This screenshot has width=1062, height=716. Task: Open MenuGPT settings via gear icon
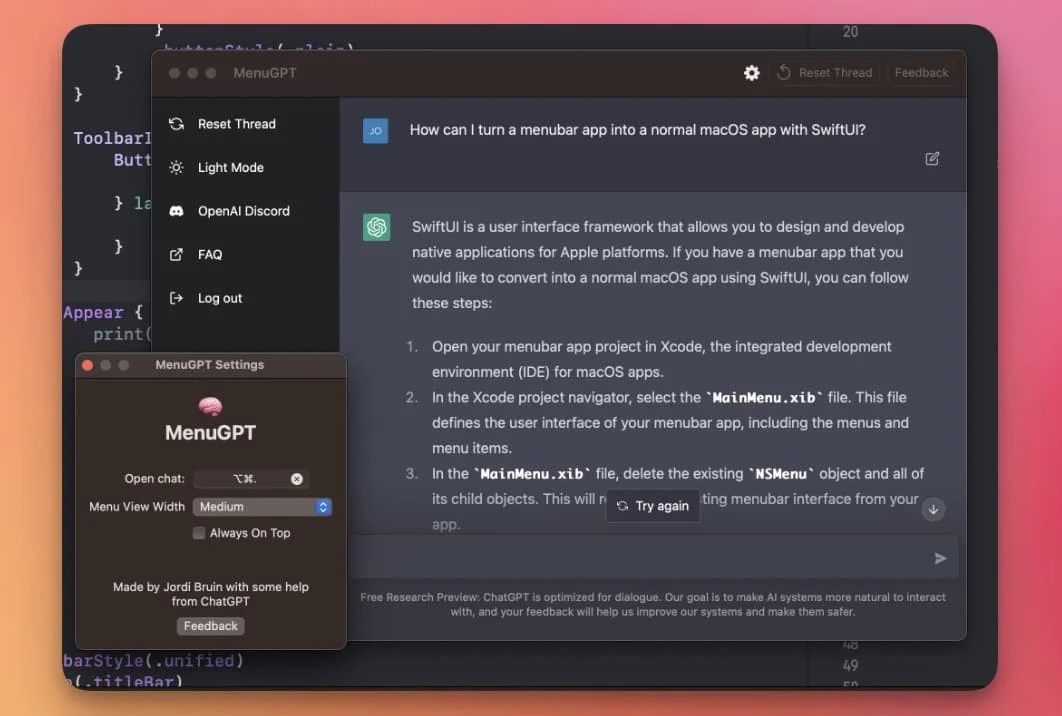coord(751,72)
